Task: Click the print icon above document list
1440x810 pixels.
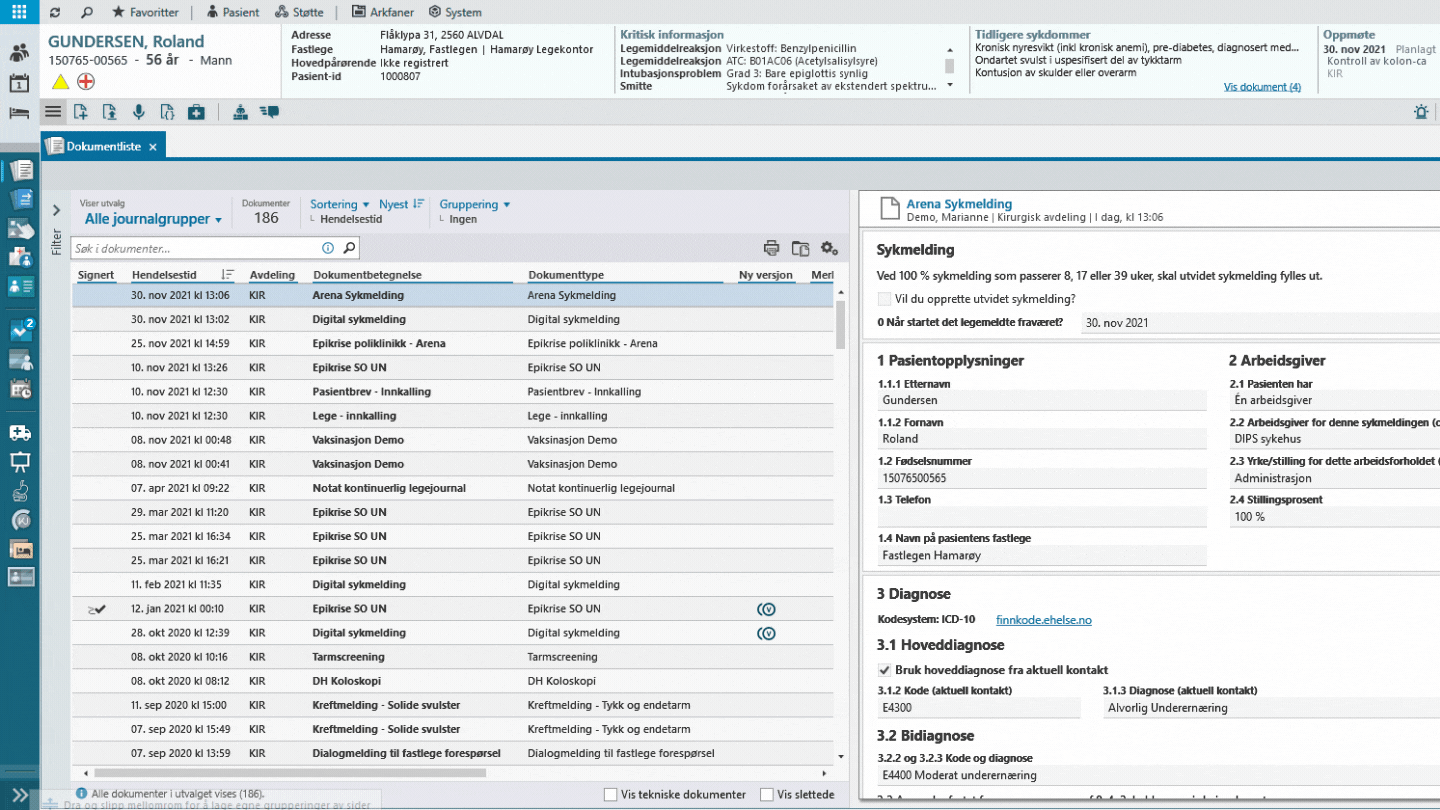Action: [771, 248]
